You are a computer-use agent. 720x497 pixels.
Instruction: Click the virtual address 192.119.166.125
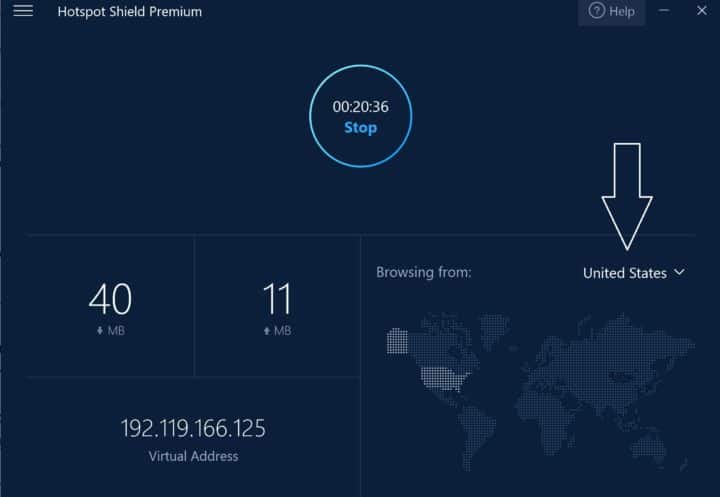193,428
